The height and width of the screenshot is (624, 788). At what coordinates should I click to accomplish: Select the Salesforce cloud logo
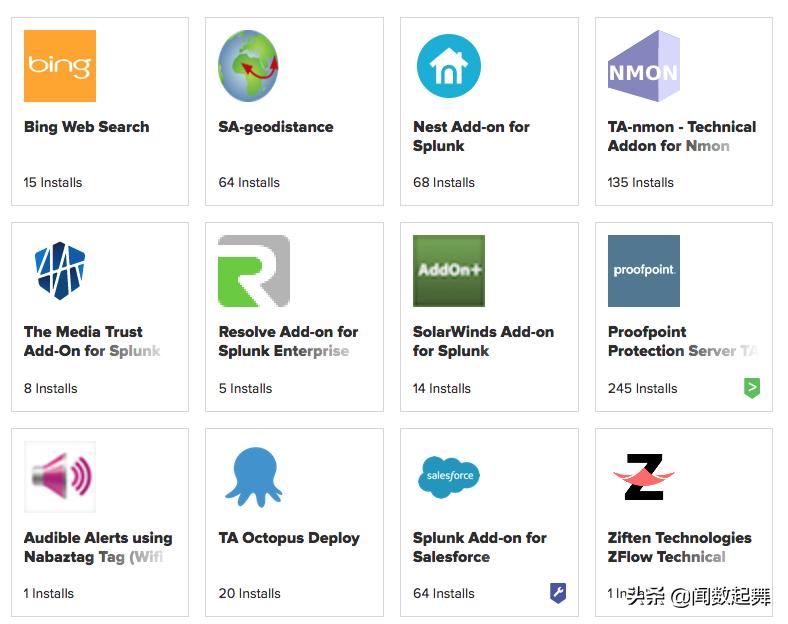tap(449, 477)
